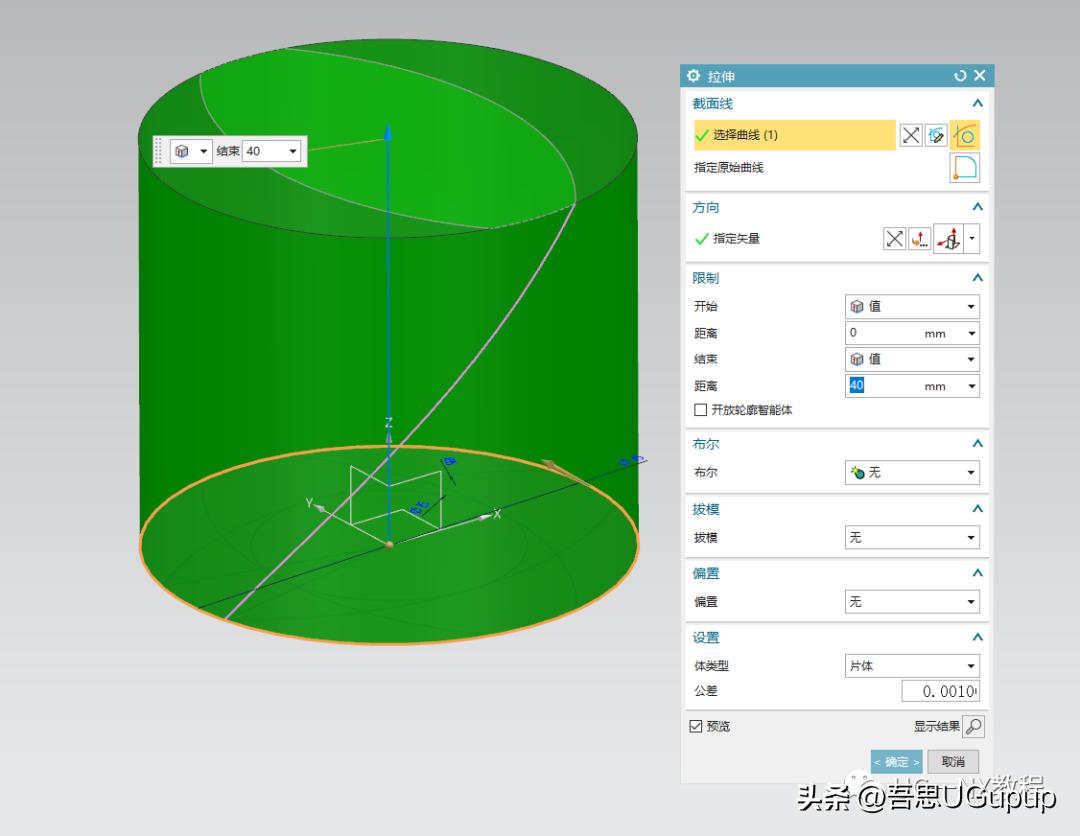Viewport: 1080px width, 836px height.
Task: Enable the 开放轮廓智能体 checkbox
Action: coord(700,410)
